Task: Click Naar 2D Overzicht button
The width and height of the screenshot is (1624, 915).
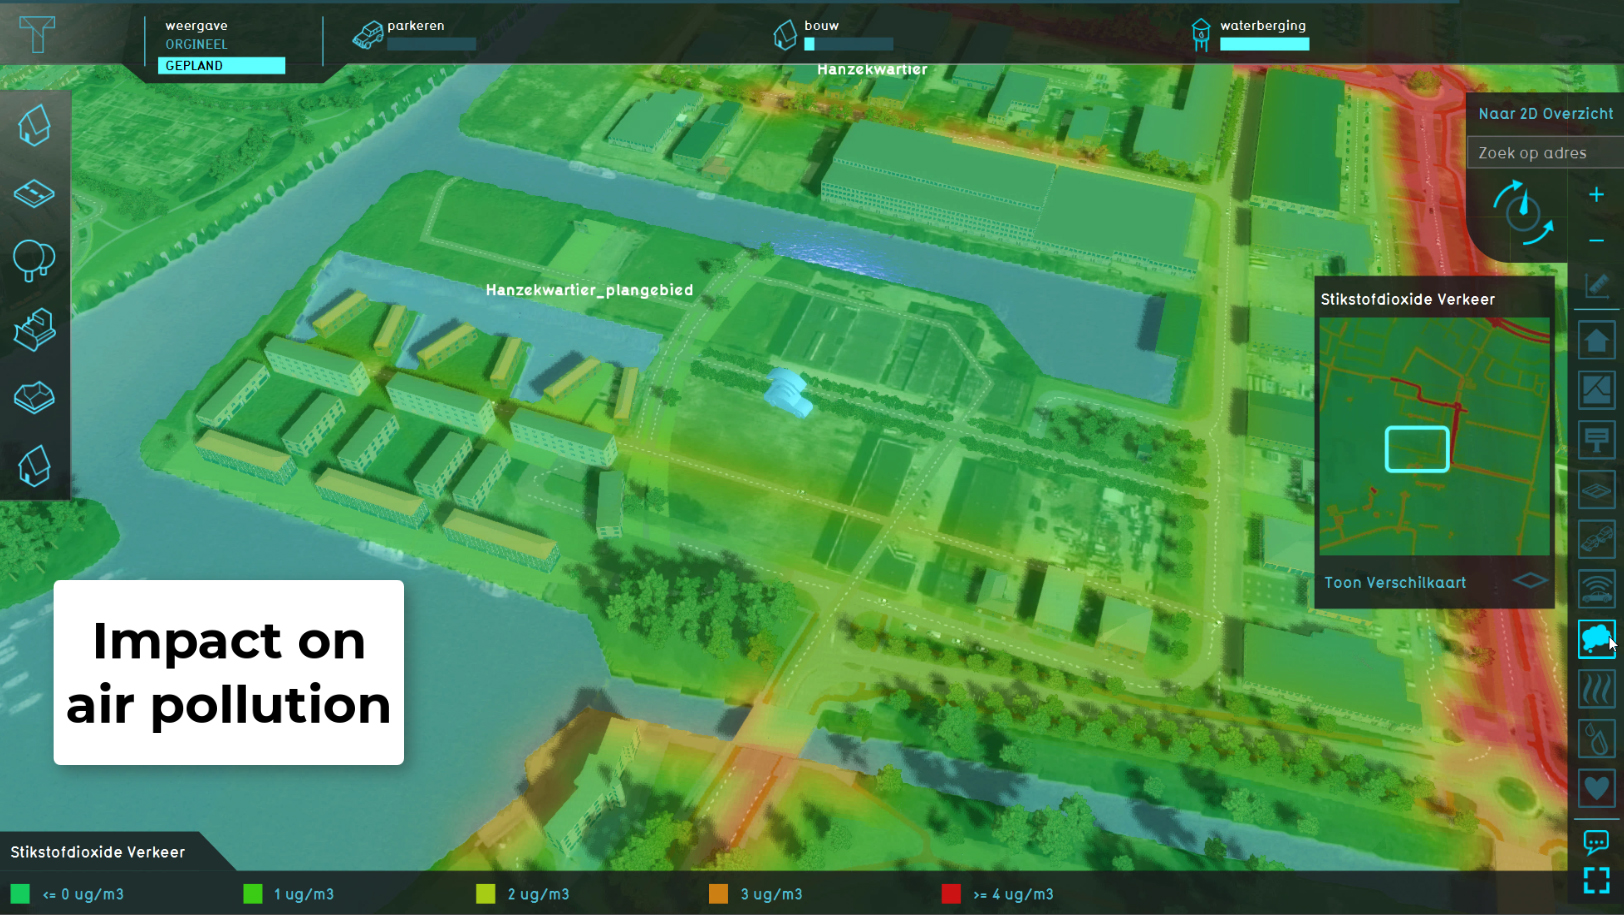Action: tap(1545, 113)
